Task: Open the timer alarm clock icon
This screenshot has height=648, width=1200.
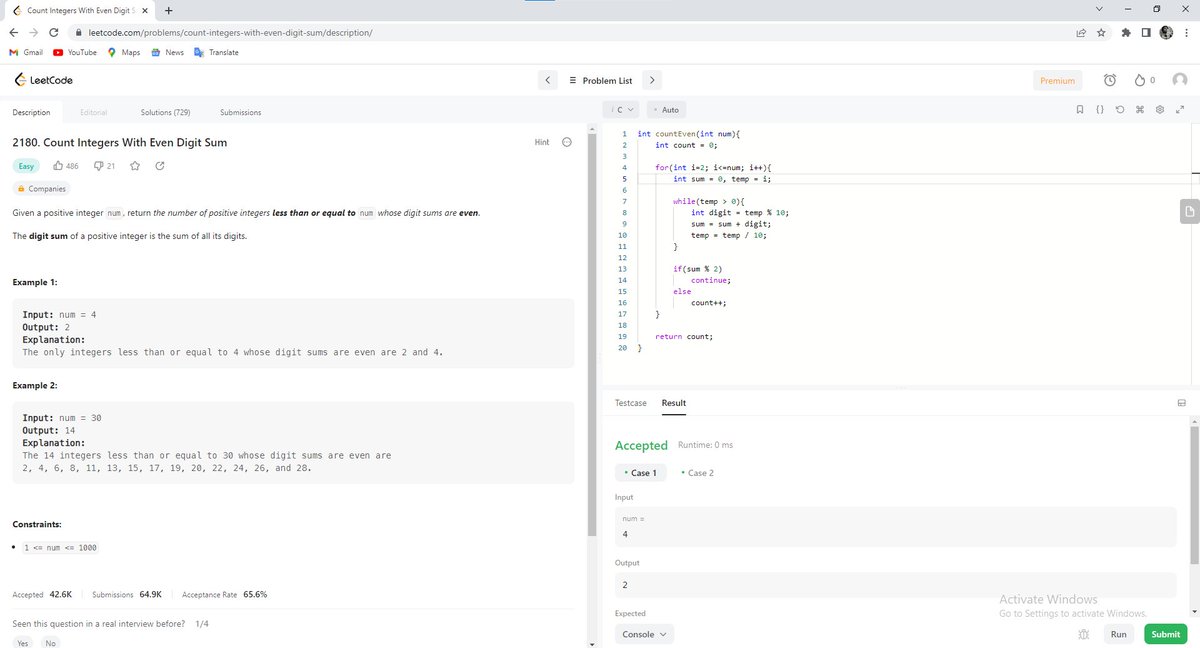Action: (x=1110, y=80)
